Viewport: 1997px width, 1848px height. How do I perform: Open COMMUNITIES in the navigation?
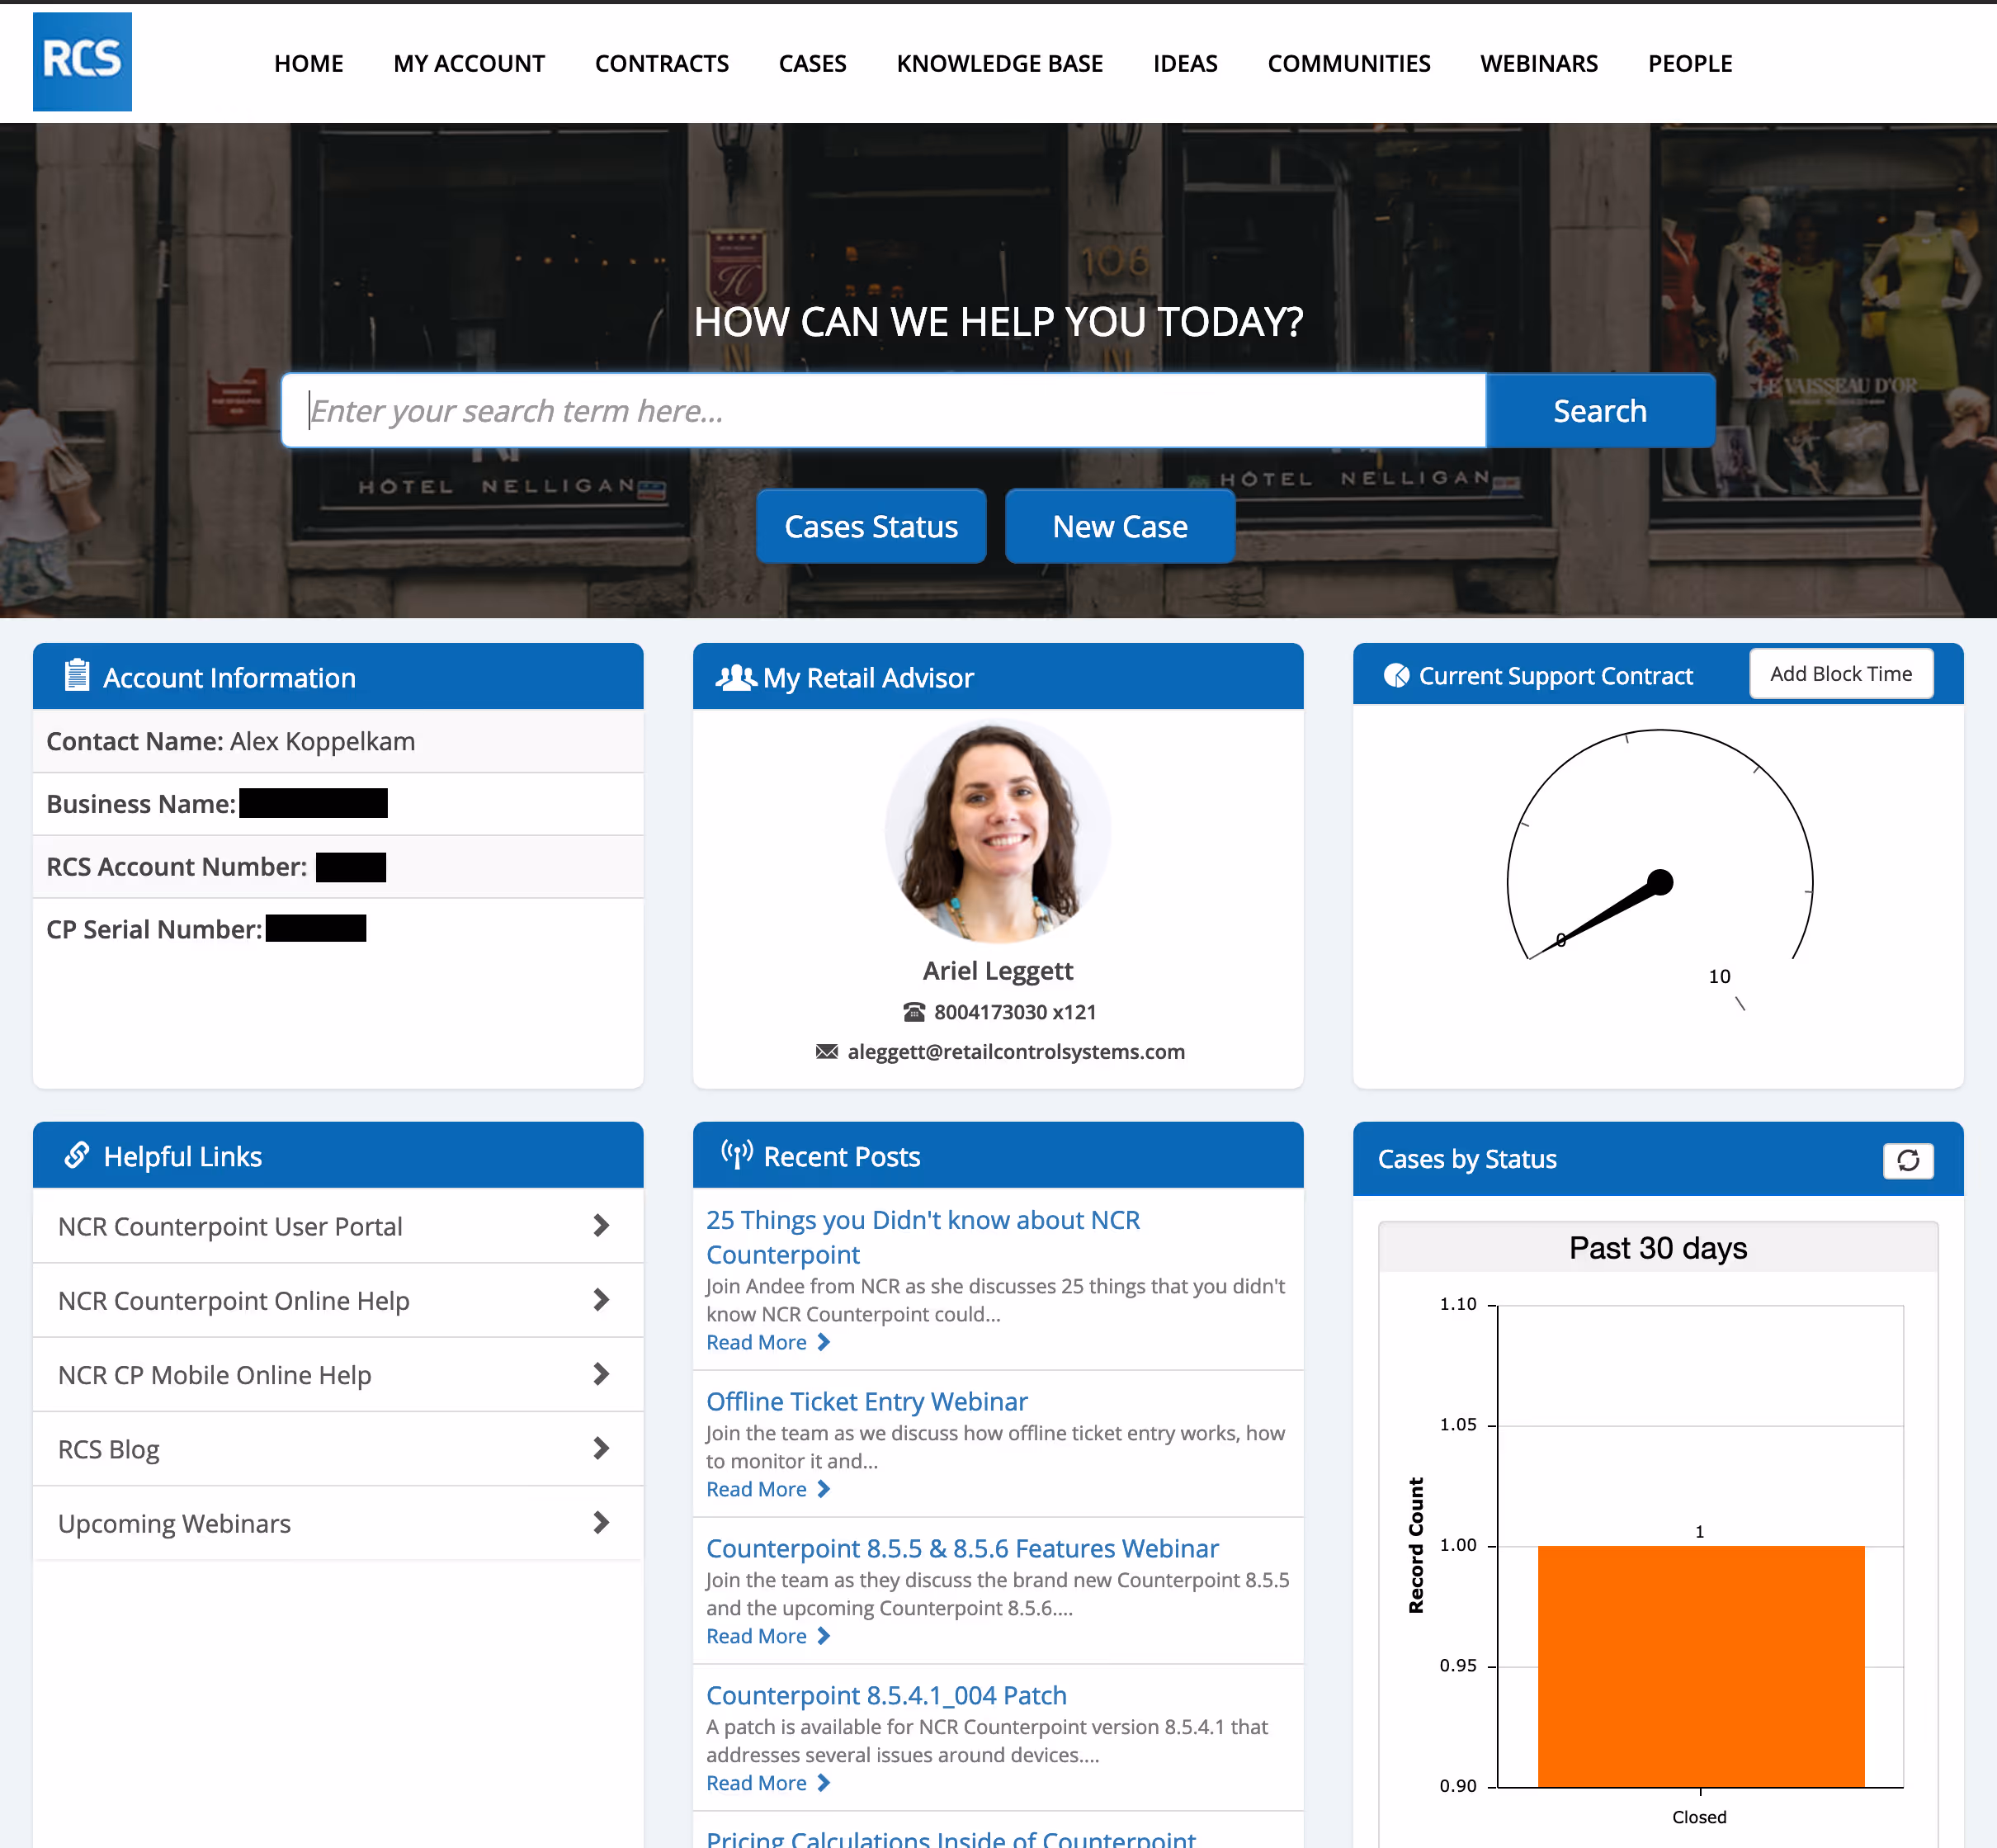(1349, 63)
